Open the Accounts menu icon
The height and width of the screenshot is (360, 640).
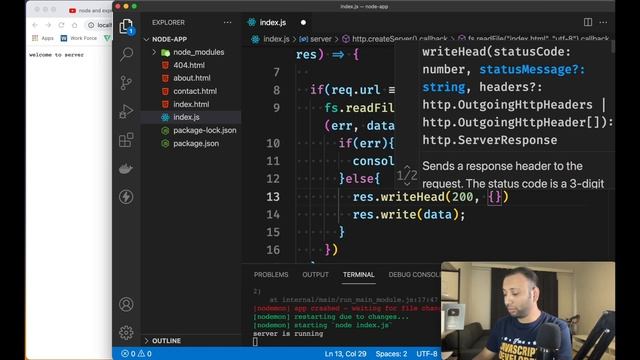click(126, 304)
